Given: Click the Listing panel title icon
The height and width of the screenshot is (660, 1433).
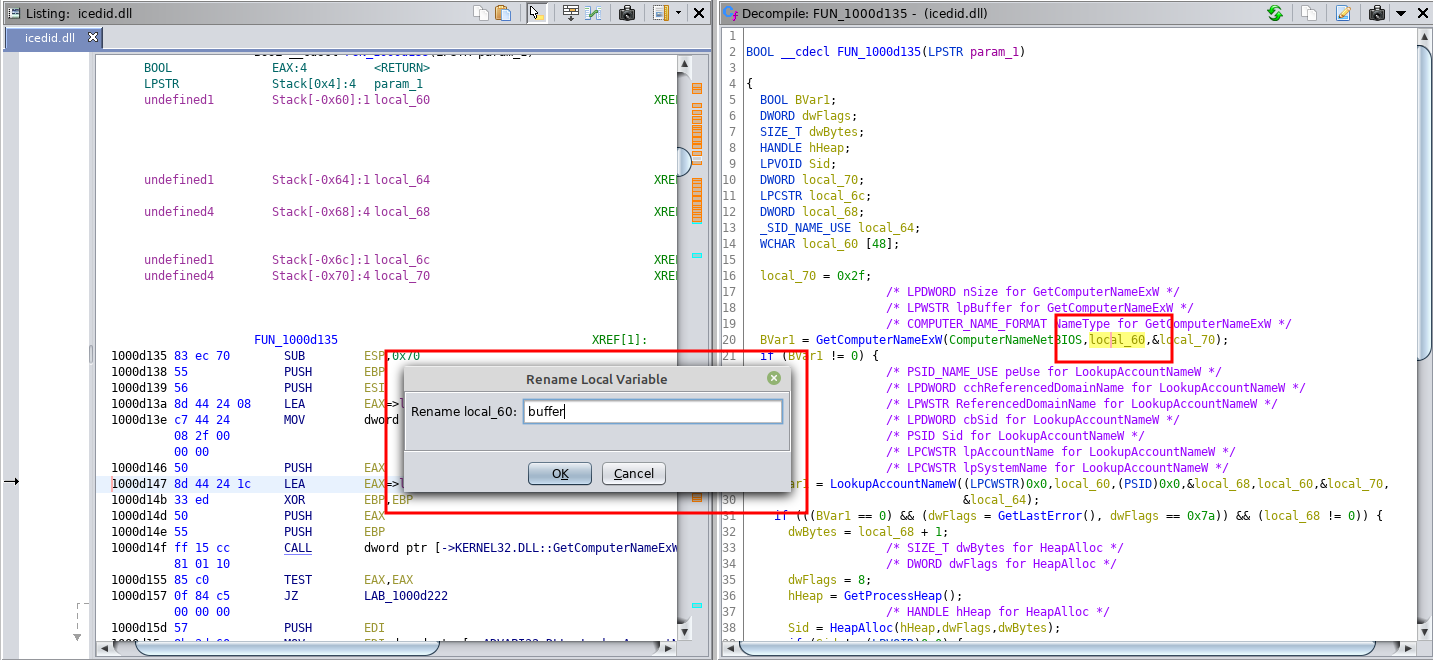Looking at the screenshot, I should click(12, 13).
